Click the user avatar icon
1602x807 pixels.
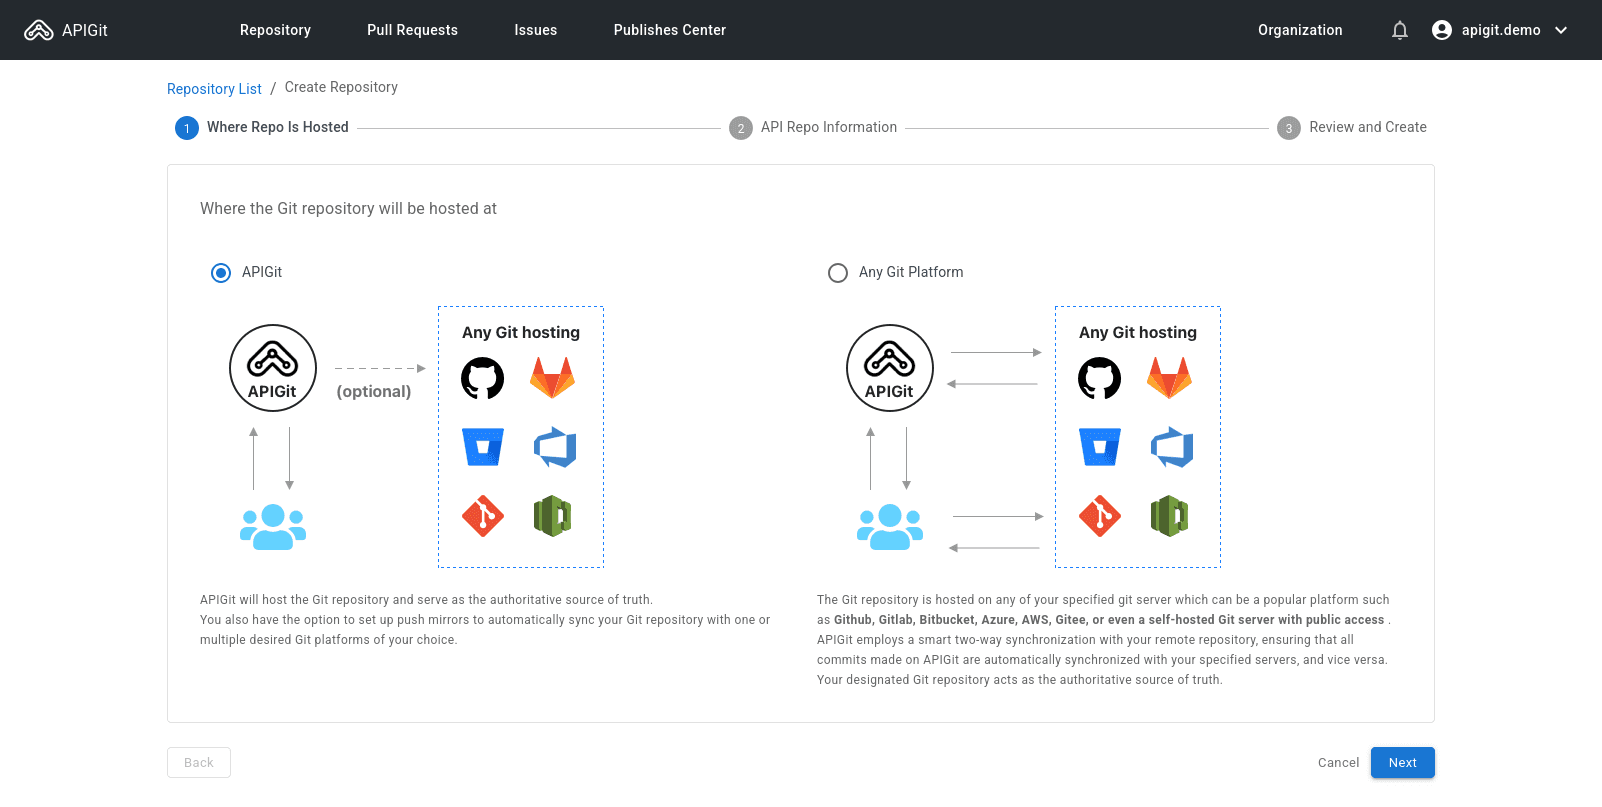point(1442,30)
